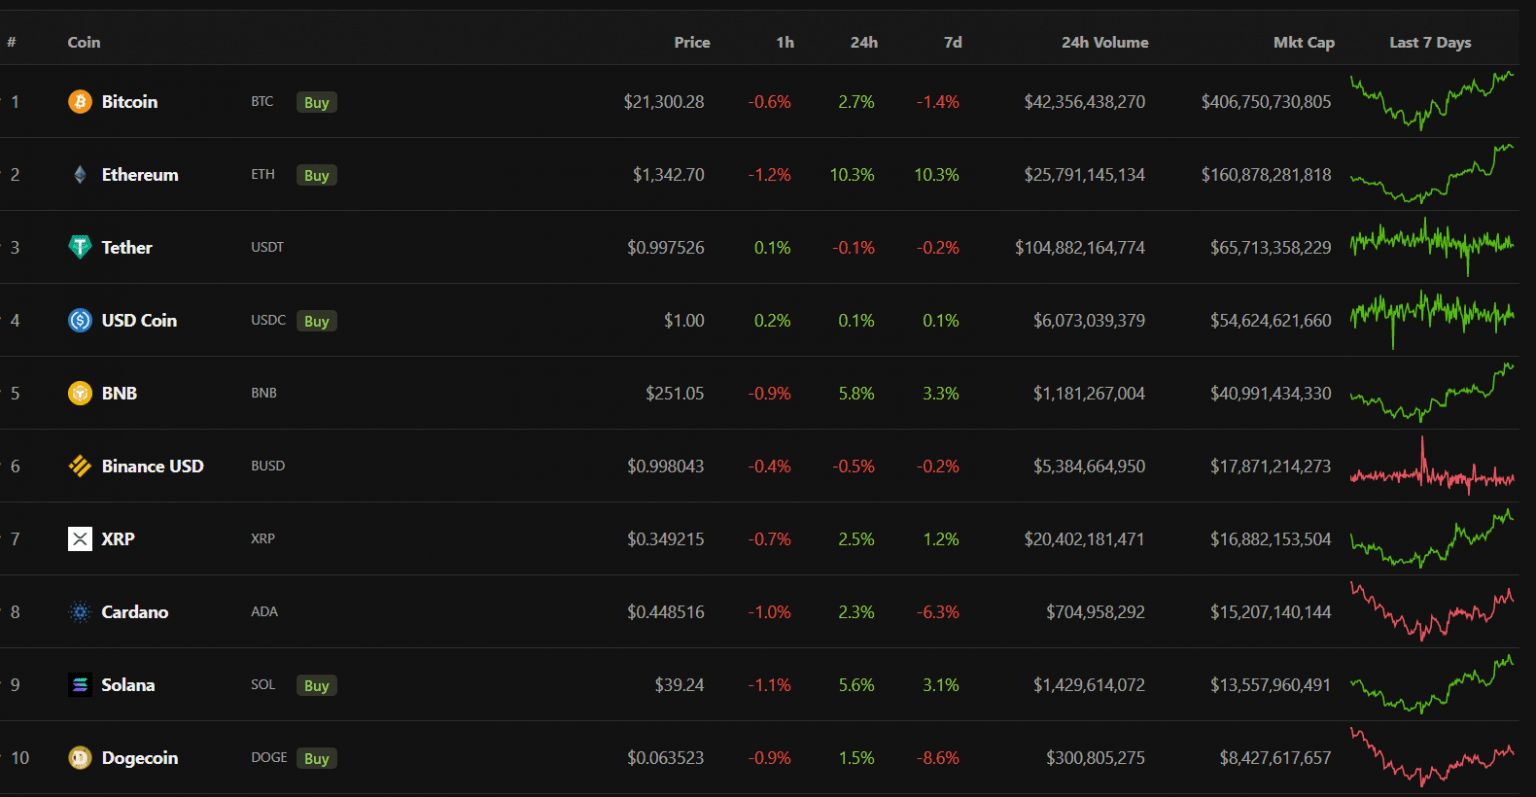Screen dimensions: 1536x797
Task: Open Ethereum's 7-day sparkline chart
Action: (x=1432, y=174)
